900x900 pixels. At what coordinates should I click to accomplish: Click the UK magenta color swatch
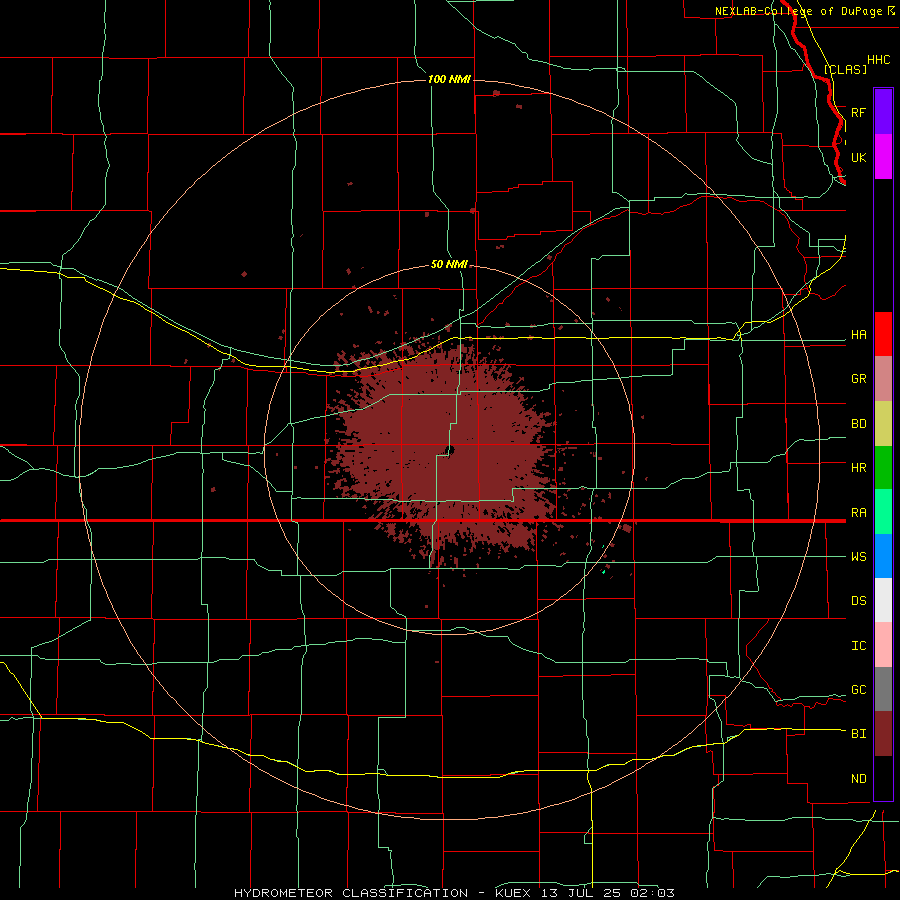(883, 157)
